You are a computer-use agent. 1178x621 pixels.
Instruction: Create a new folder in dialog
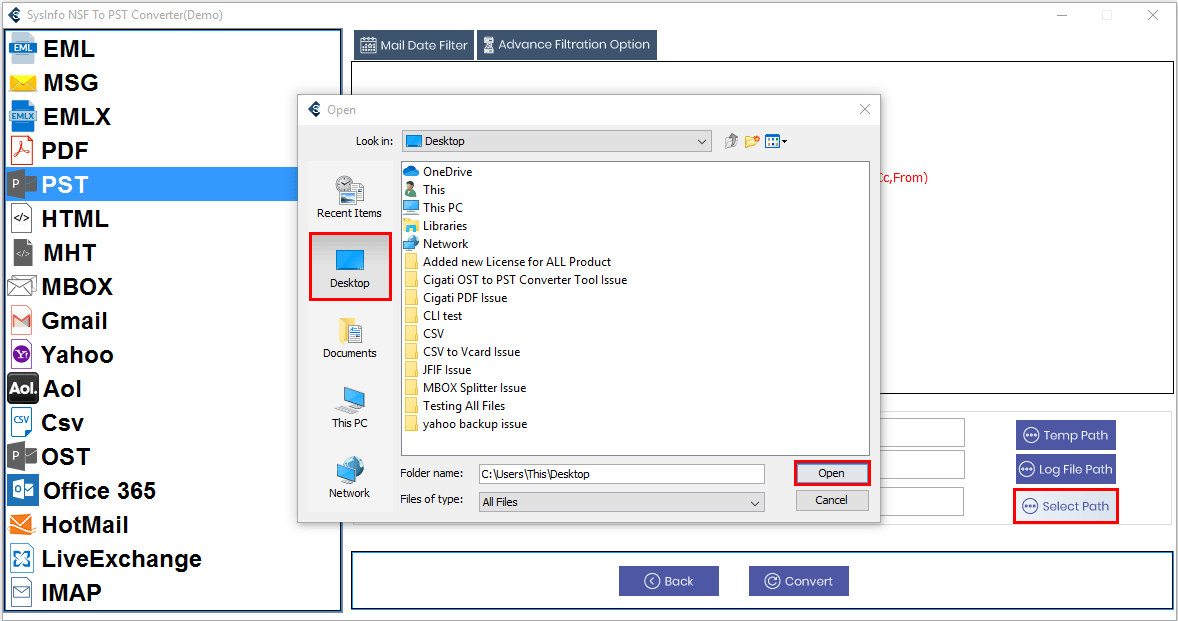coord(752,141)
